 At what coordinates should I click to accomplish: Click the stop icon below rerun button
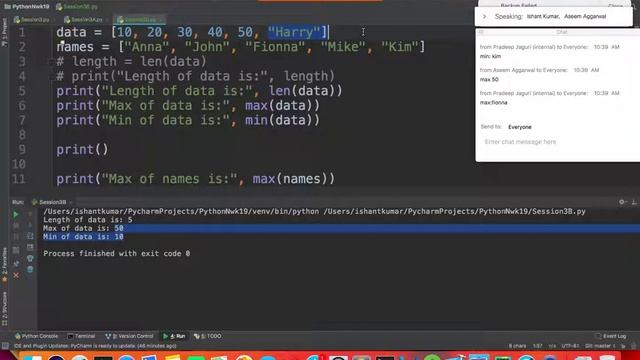coord(16,225)
